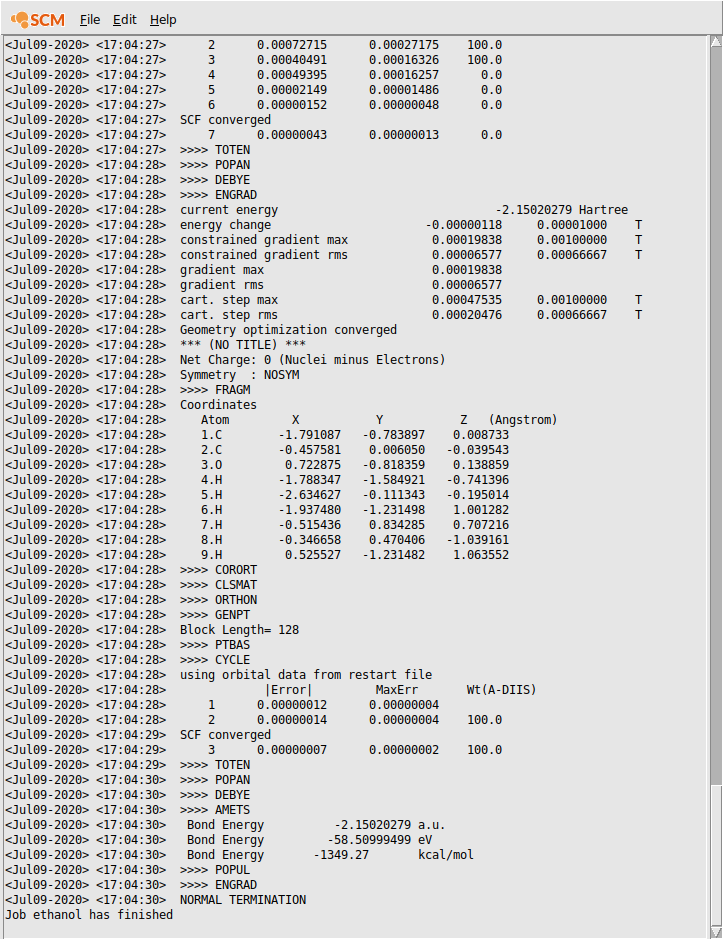Screen dimensions: 723x939
Task: Open the Edit menu
Action: pyautogui.click(x=125, y=20)
